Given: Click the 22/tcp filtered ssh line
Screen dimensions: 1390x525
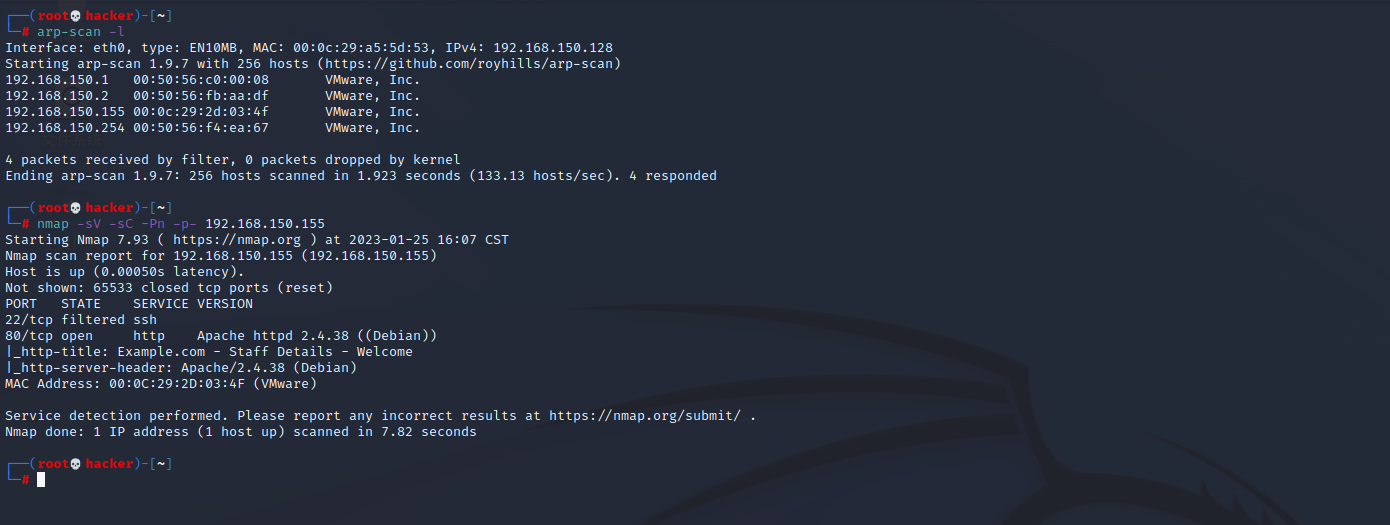Looking at the screenshot, I should [81, 320].
